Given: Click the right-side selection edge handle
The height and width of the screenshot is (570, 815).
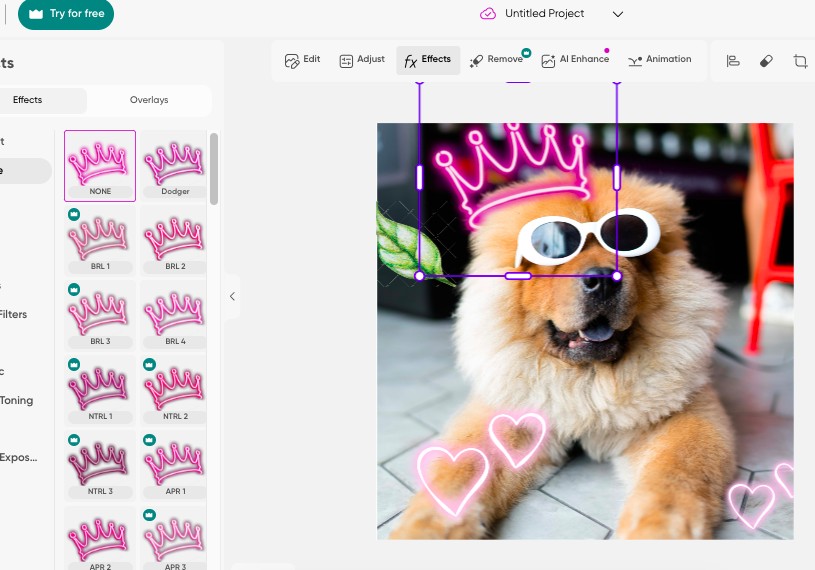Looking at the screenshot, I should pos(616,177).
